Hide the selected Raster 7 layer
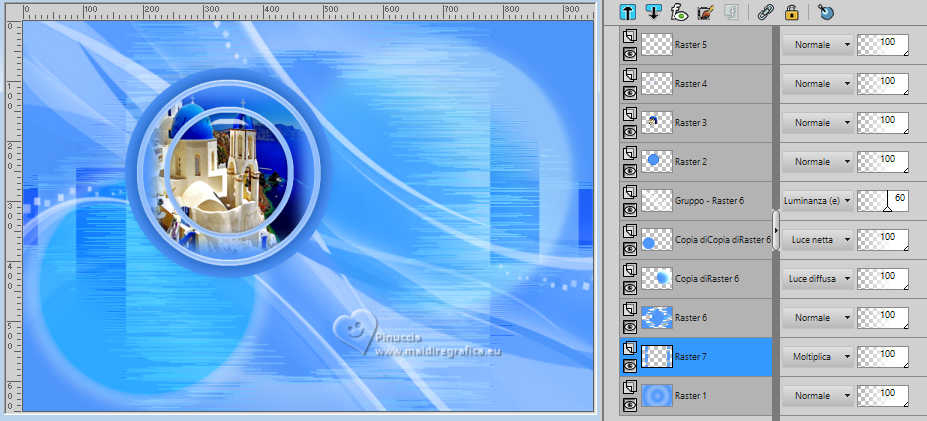This screenshot has width=927, height=421. 630,365
